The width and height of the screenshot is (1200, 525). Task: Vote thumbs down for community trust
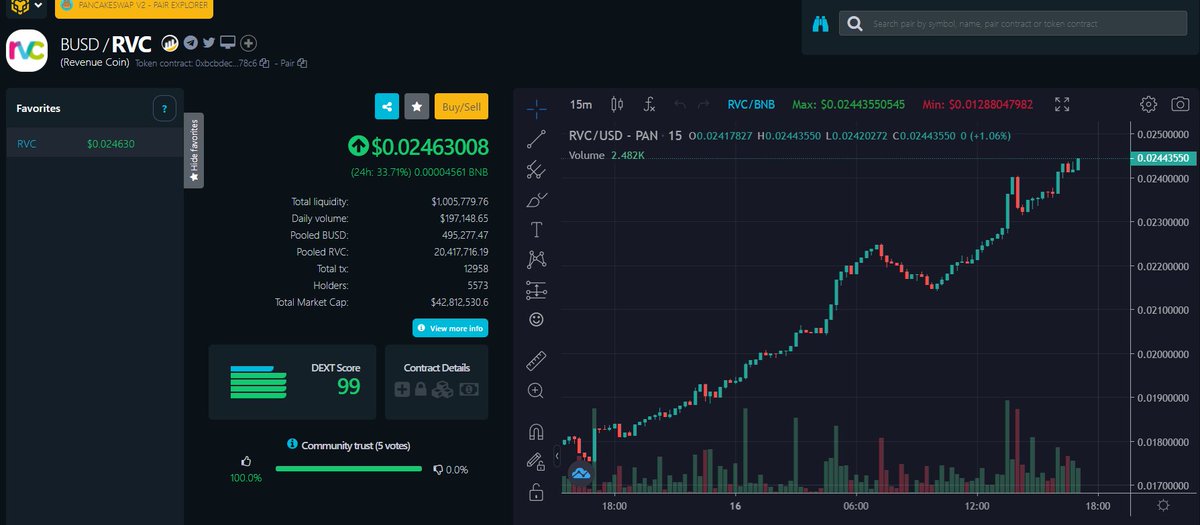click(438, 469)
